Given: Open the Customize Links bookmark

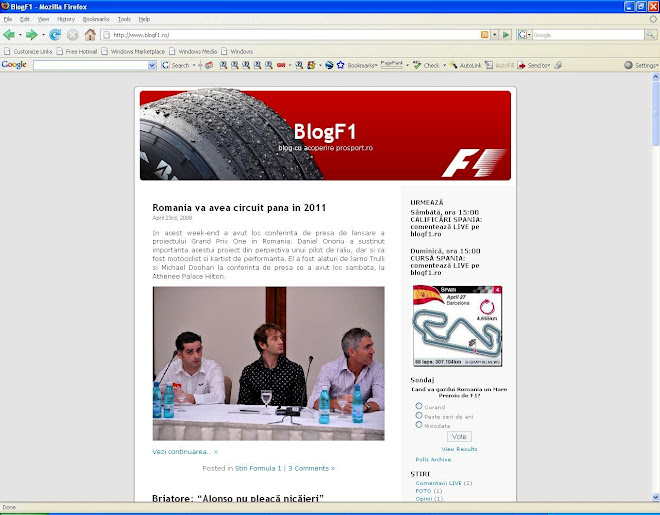Looking at the screenshot, I should point(28,51).
